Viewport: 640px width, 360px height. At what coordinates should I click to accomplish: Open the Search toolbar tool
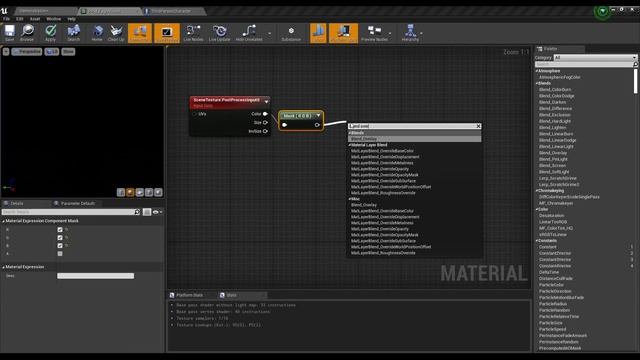point(73,33)
